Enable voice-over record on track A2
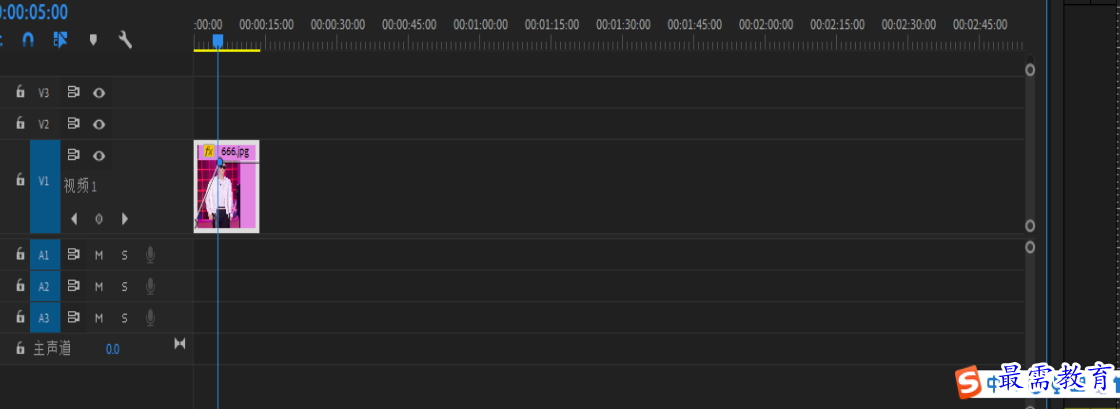 [150, 286]
